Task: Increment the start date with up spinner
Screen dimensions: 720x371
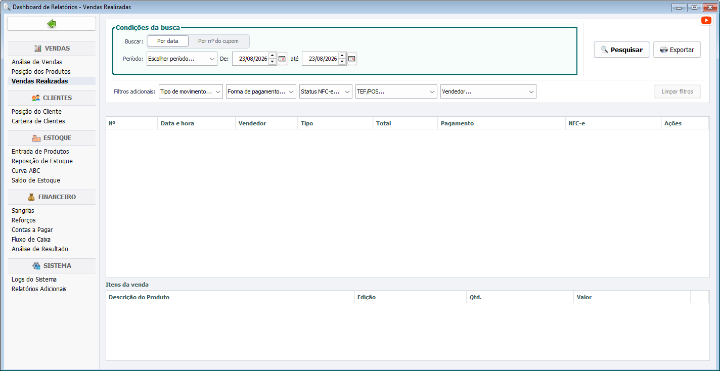Action: pyautogui.click(x=272, y=56)
